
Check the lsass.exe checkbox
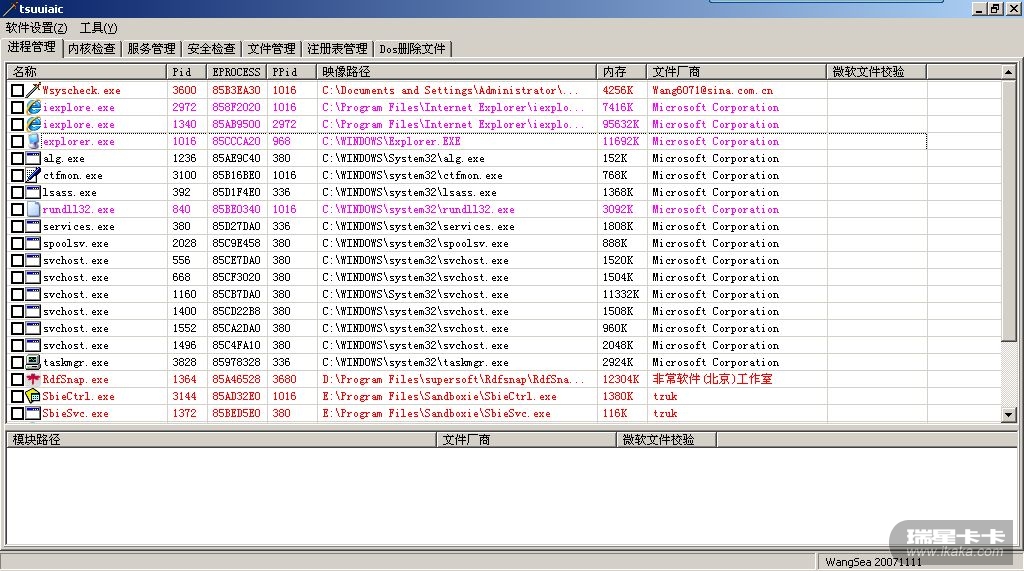(x=18, y=192)
